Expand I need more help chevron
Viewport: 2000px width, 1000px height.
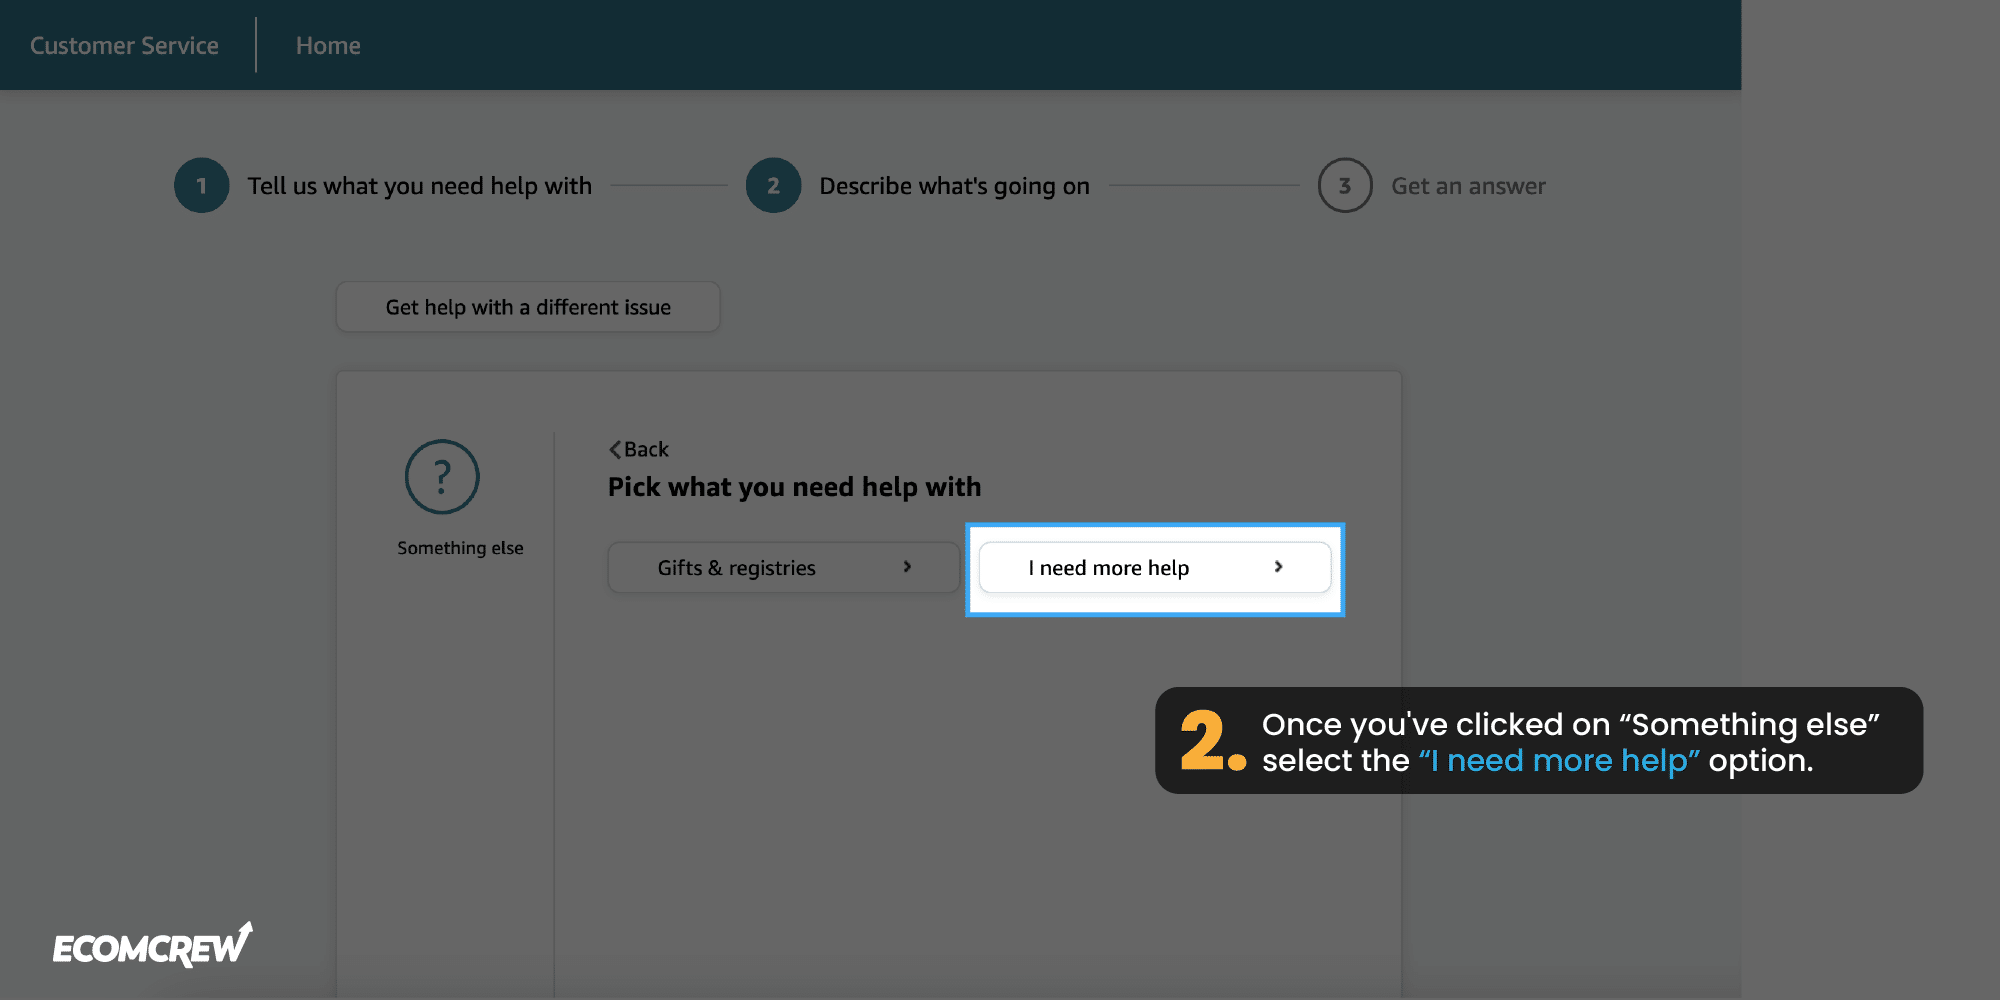[x=1278, y=567]
